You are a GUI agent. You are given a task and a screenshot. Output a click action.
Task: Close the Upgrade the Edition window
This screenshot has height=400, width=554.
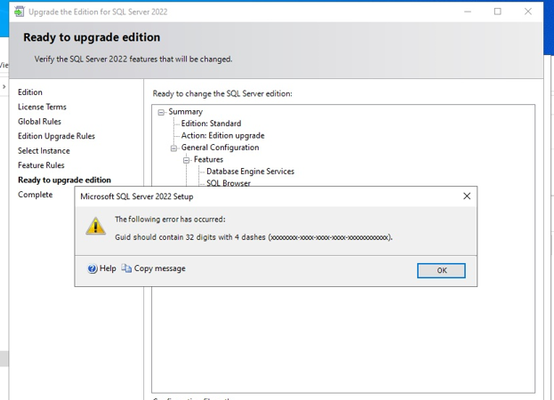pos(528,12)
